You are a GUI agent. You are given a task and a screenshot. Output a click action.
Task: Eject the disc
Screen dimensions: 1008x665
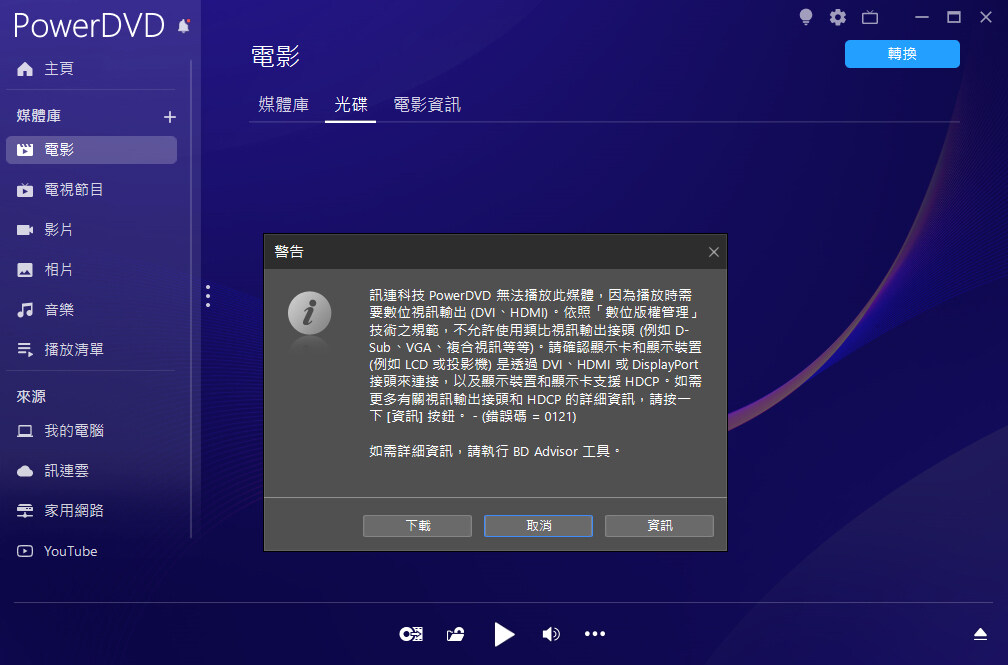979,633
